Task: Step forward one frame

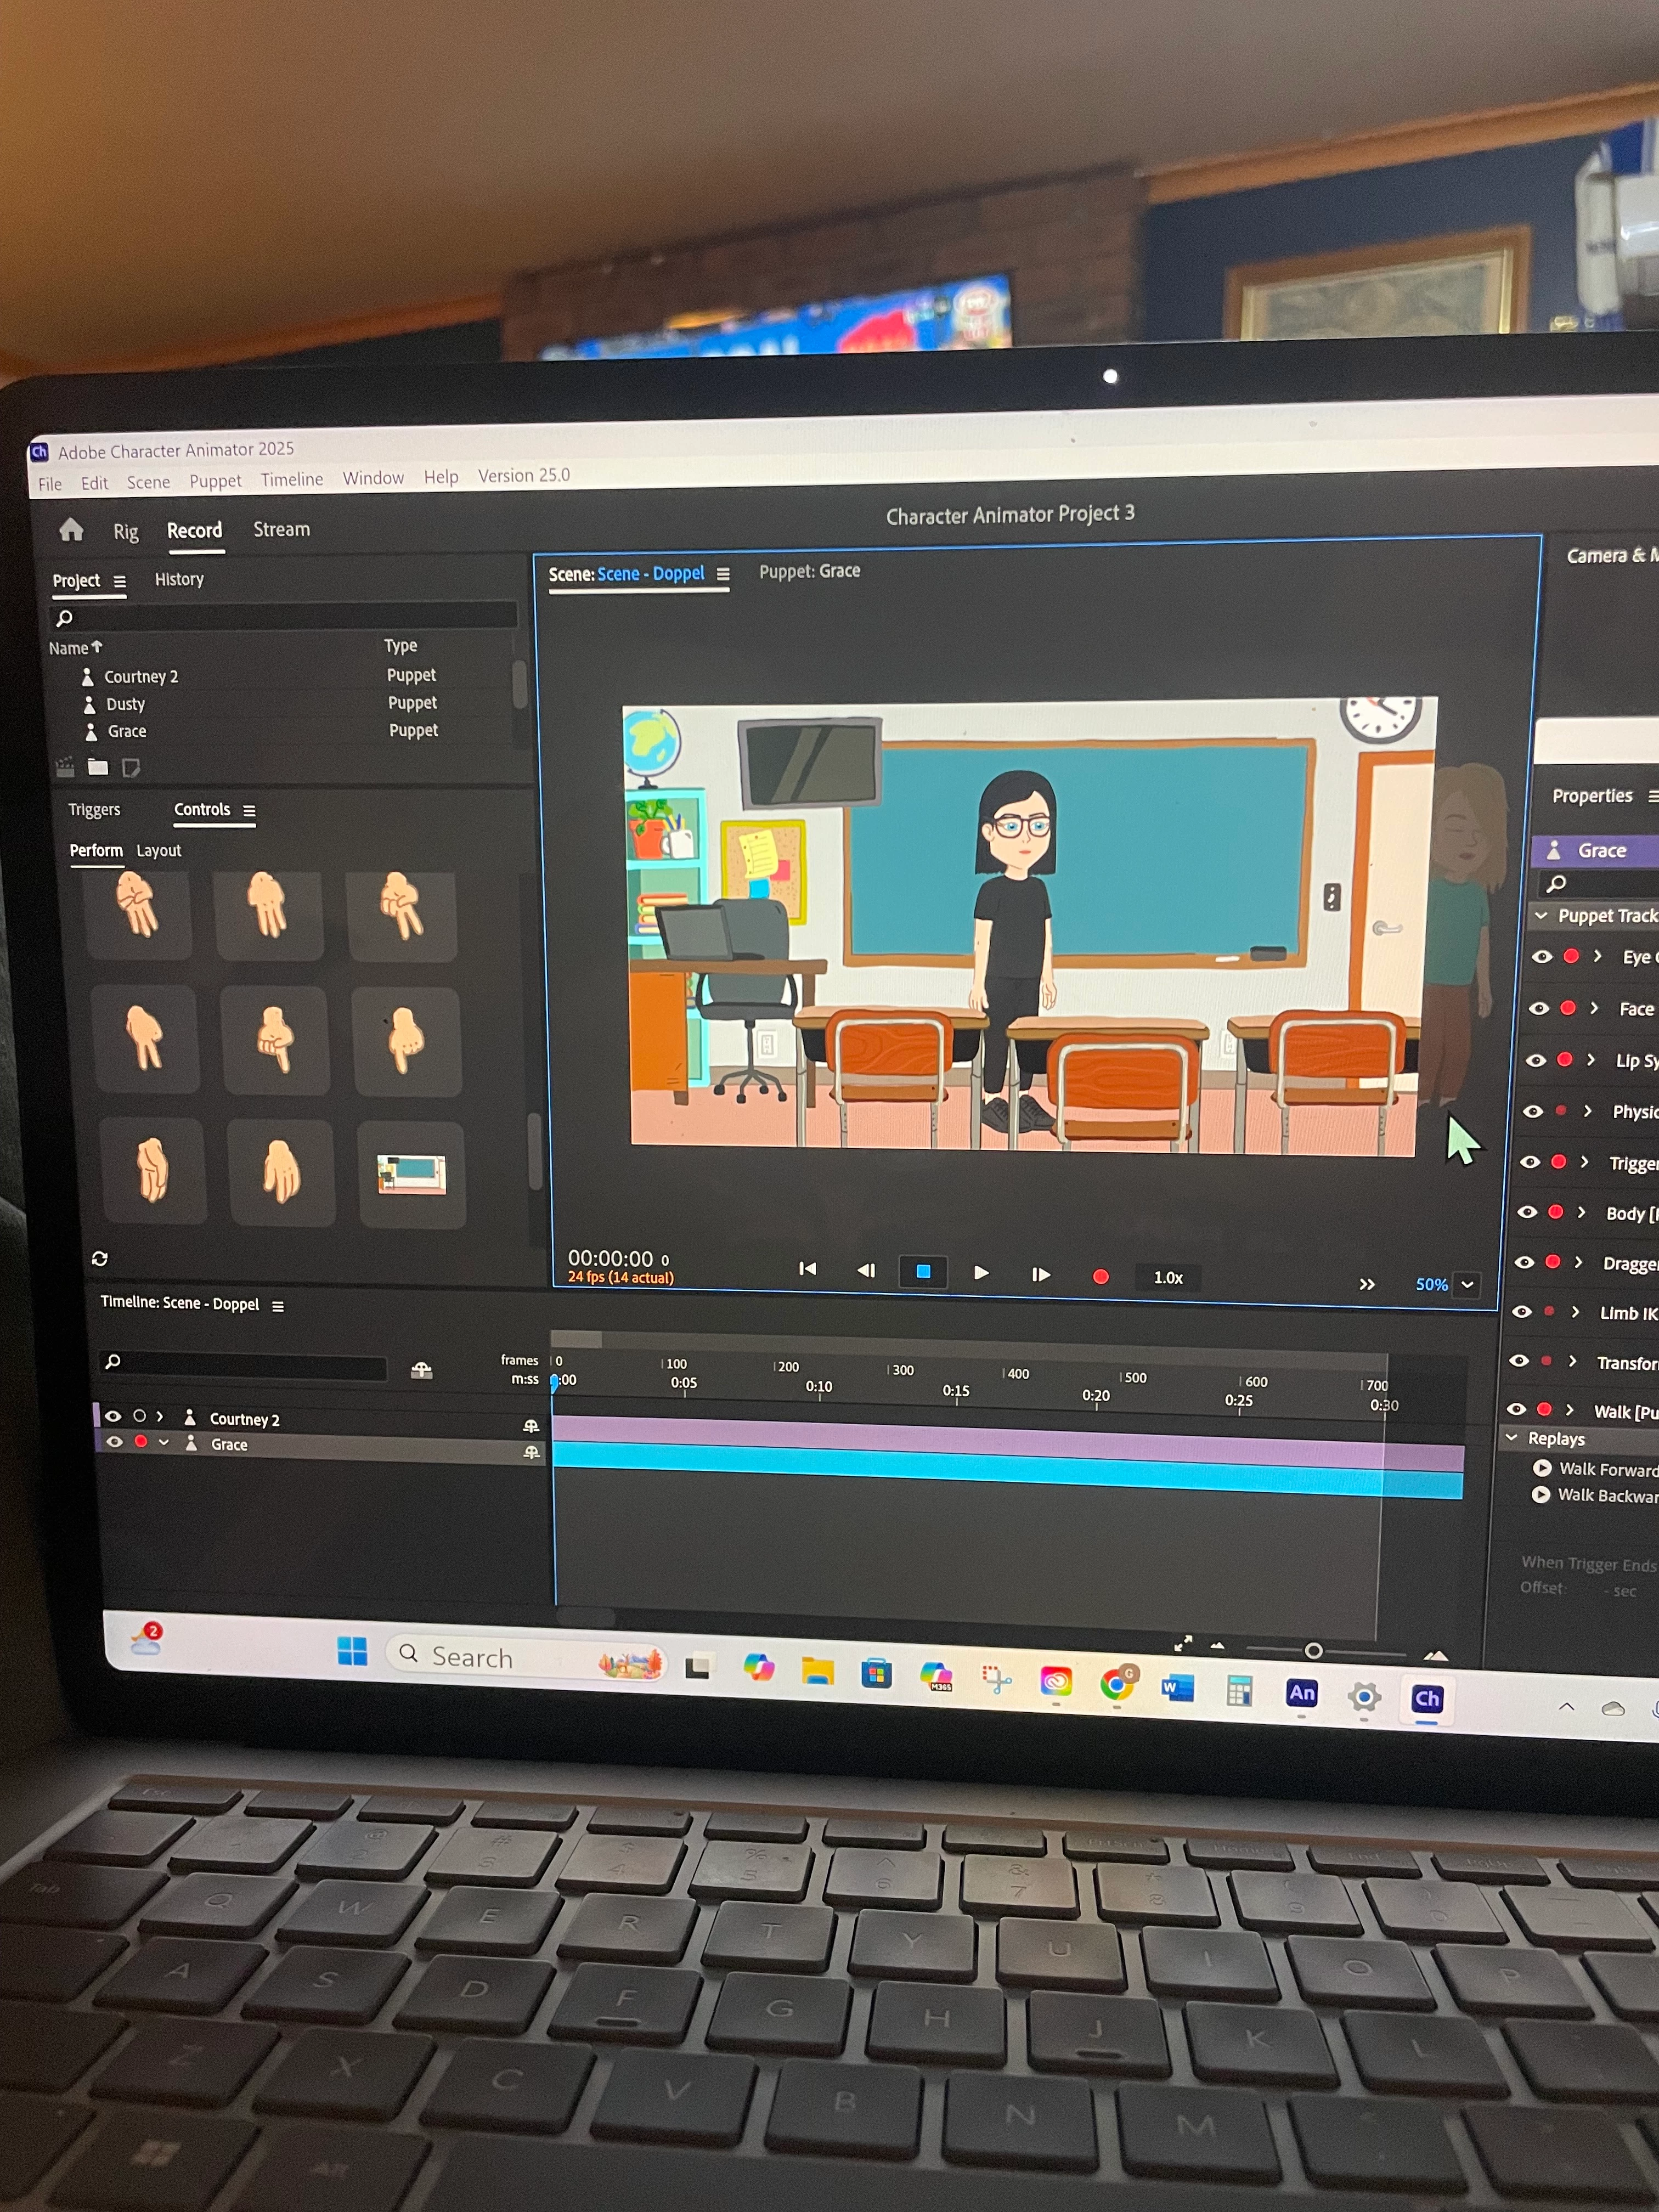Action: (1041, 1274)
